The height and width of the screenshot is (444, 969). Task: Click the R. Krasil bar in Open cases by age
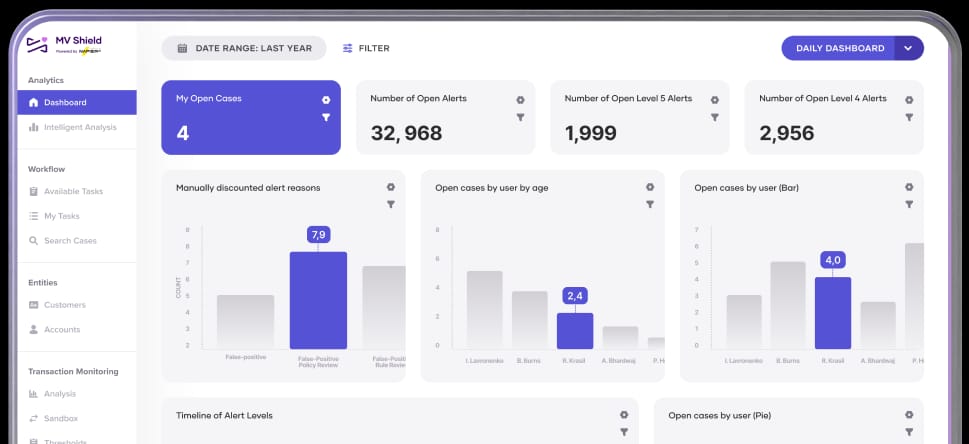(x=575, y=330)
